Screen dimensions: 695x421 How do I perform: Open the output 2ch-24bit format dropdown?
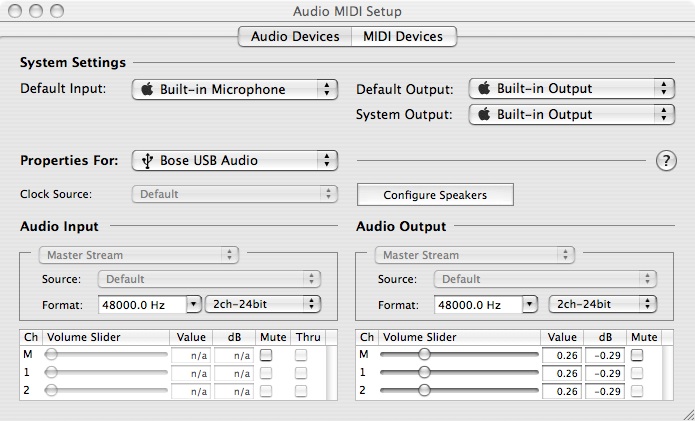click(602, 303)
